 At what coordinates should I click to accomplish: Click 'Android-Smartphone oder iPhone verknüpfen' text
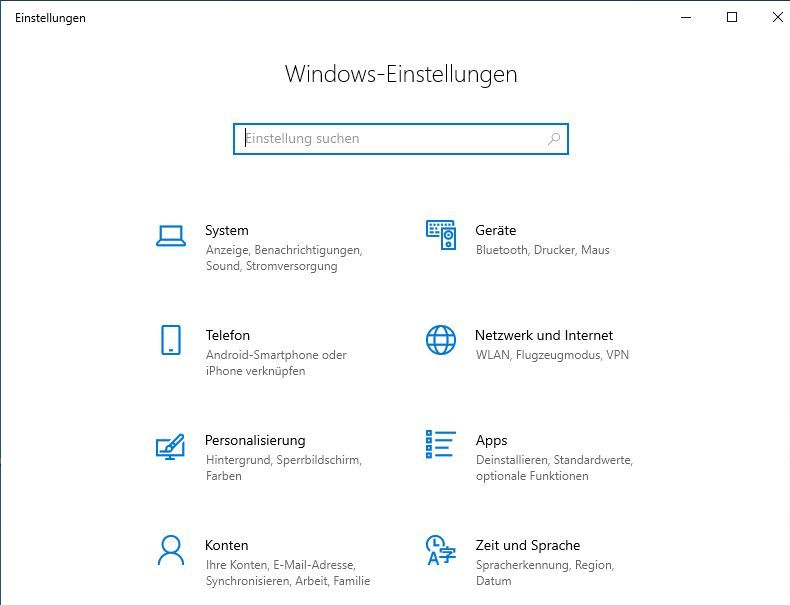click(276, 363)
